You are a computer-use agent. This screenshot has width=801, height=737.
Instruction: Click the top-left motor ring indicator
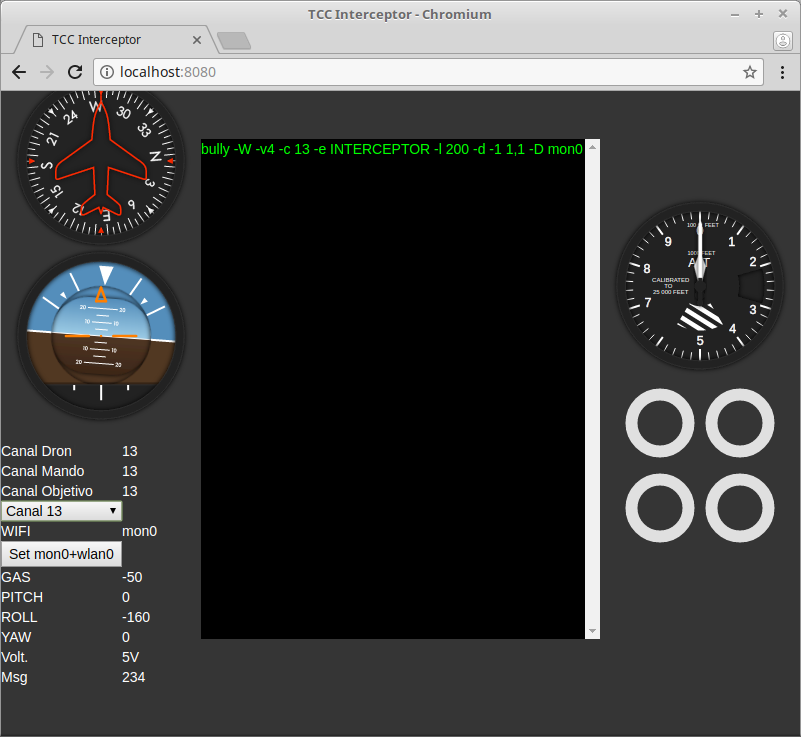click(659, 423)
